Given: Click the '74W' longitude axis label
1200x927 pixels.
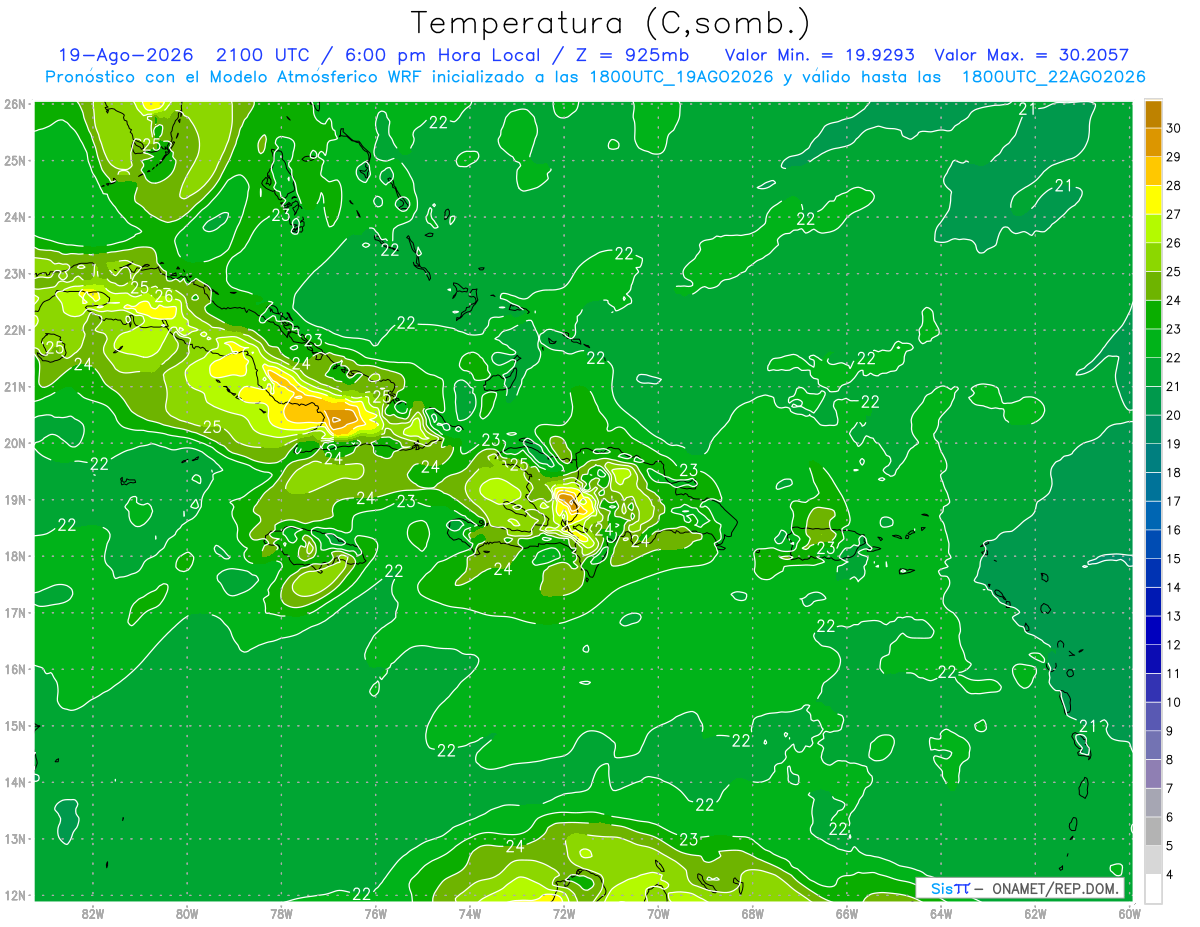Looking at the screenshot, I should [470, 913].
